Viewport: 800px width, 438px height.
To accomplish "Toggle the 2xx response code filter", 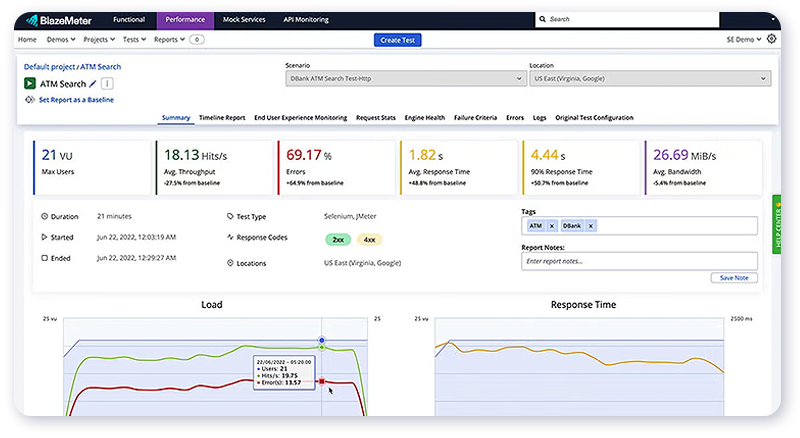I will point(339,240).
